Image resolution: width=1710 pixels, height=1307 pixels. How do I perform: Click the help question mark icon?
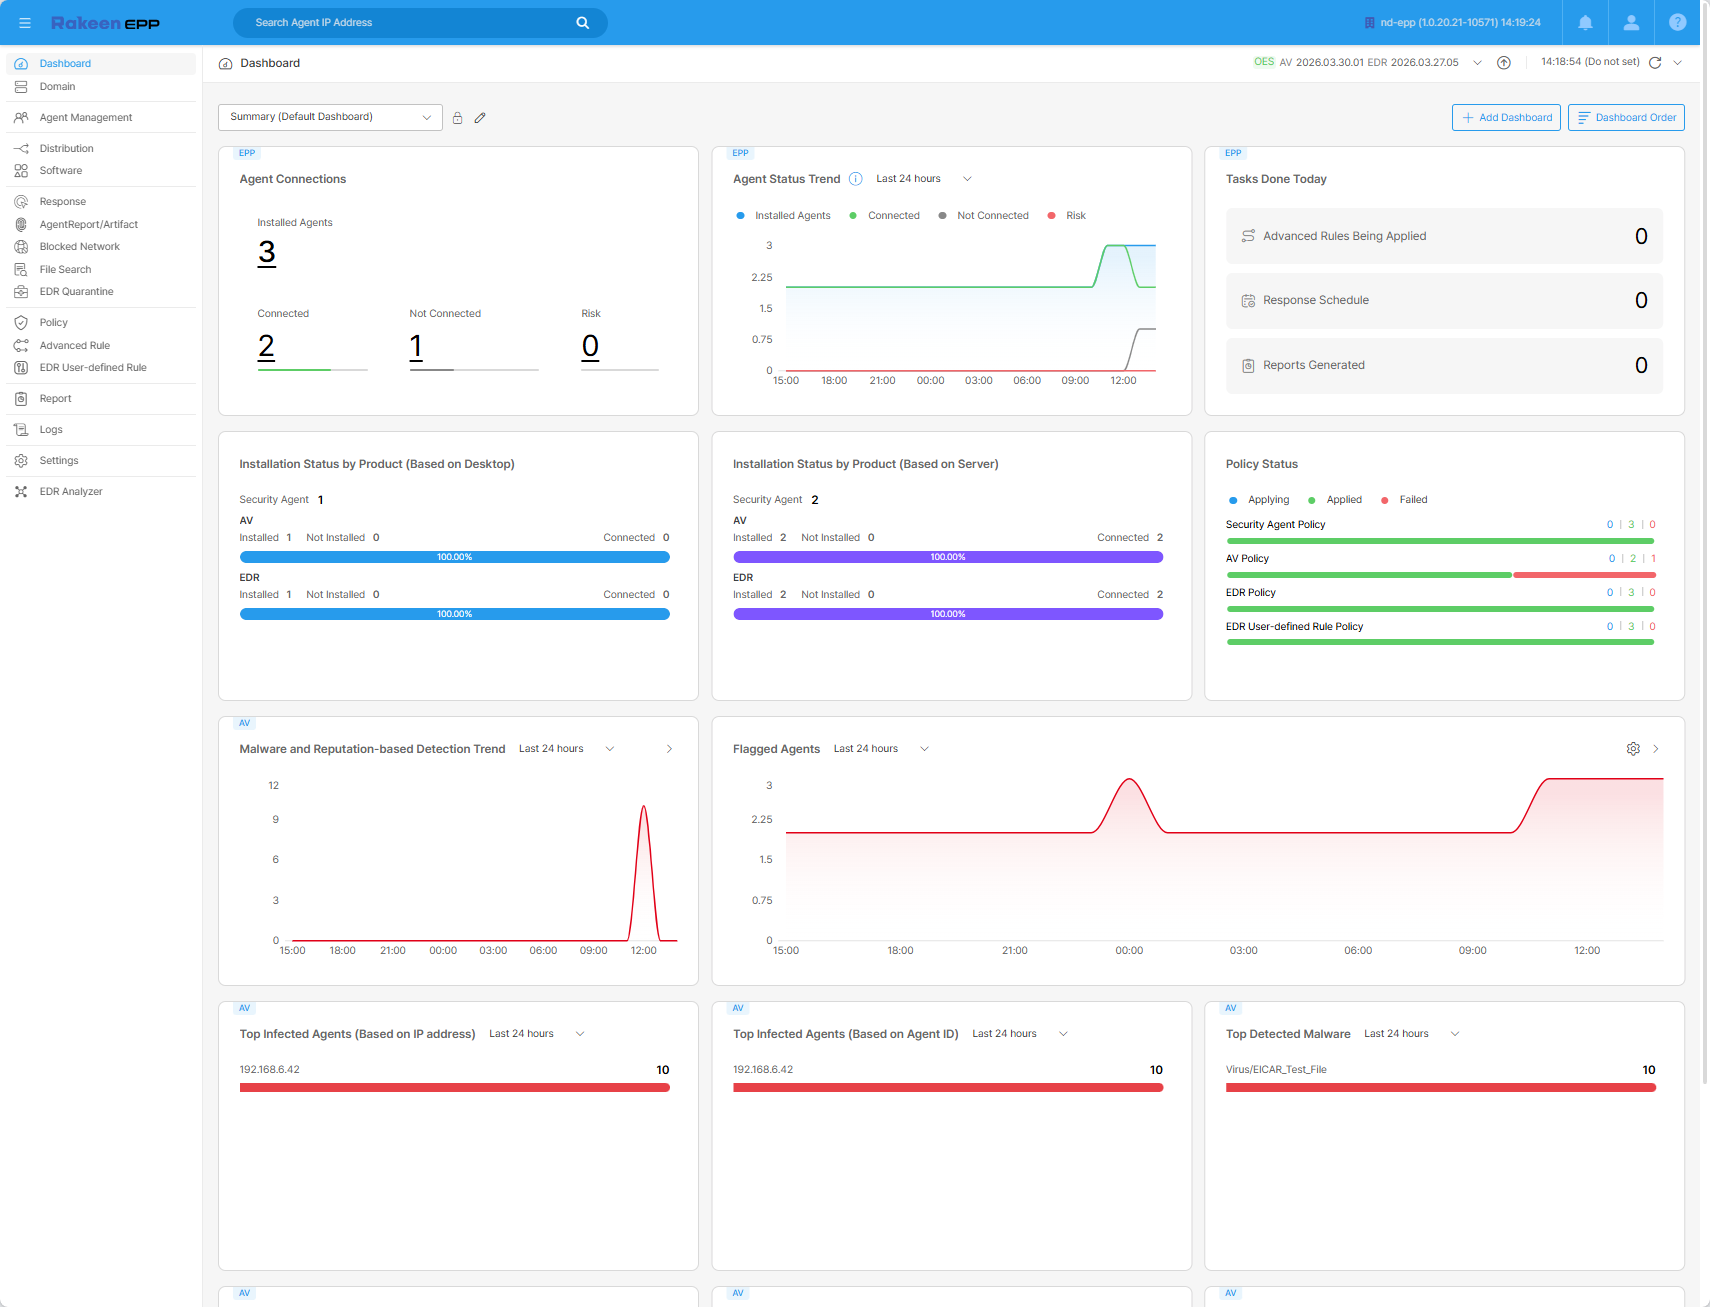[x=1677, y=22]
